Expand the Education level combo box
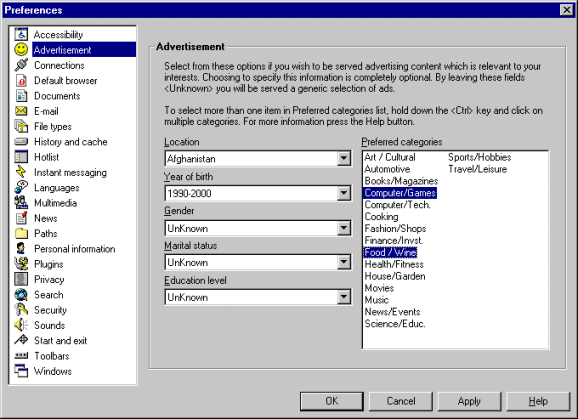The image size is (578, 419). click(344, 297)
